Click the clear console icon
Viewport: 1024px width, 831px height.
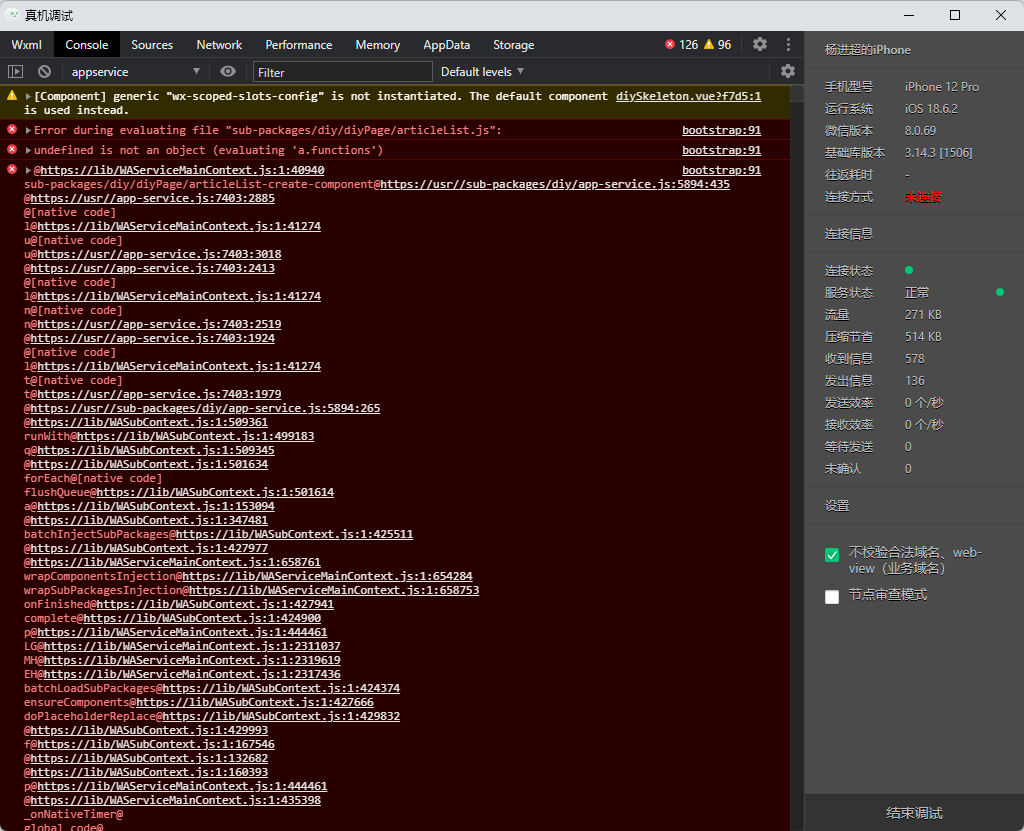pos(44,72)
